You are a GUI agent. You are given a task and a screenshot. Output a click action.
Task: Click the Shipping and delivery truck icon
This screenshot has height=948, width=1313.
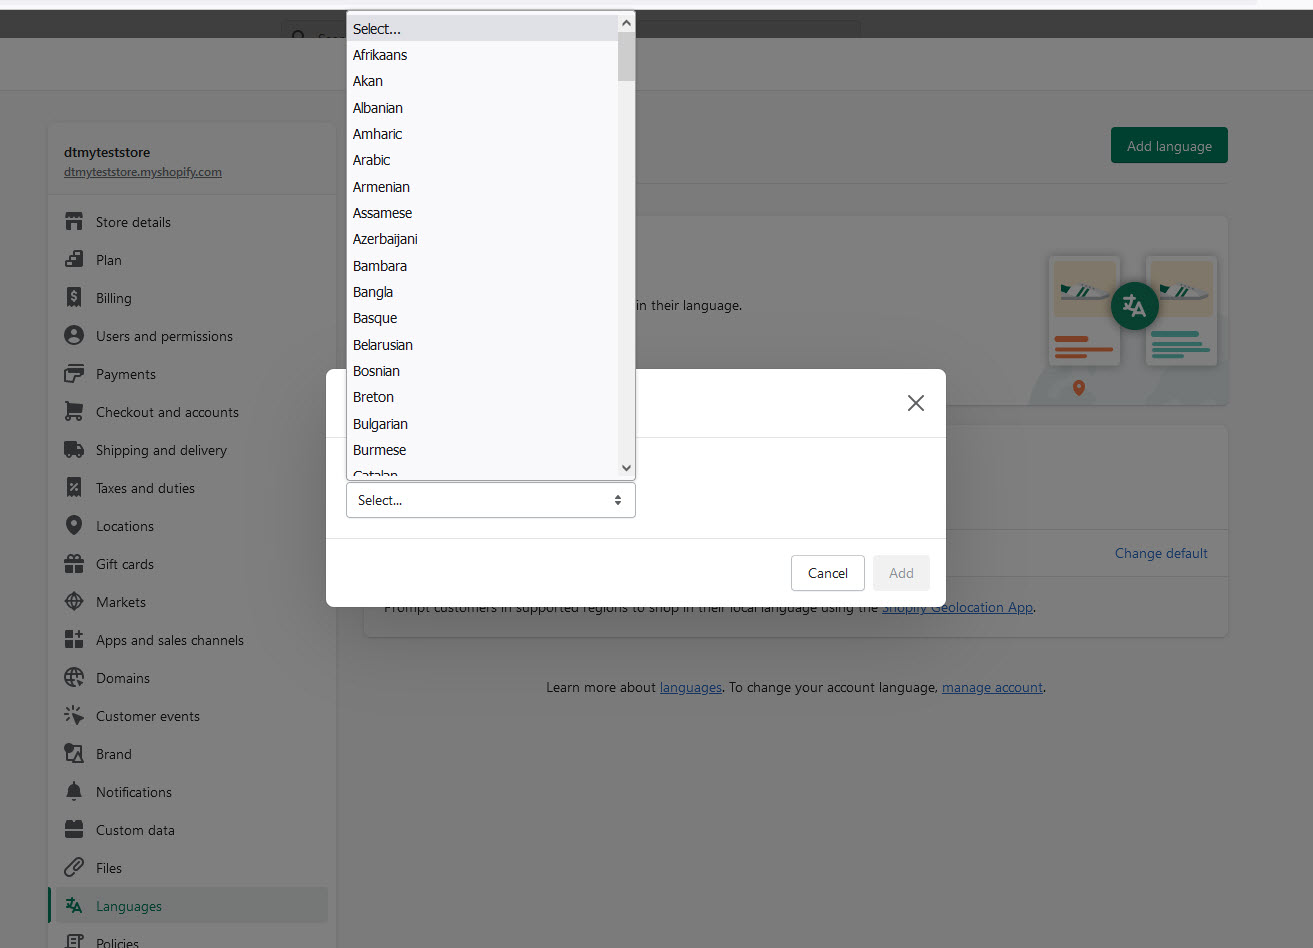[x=74, y=450]
